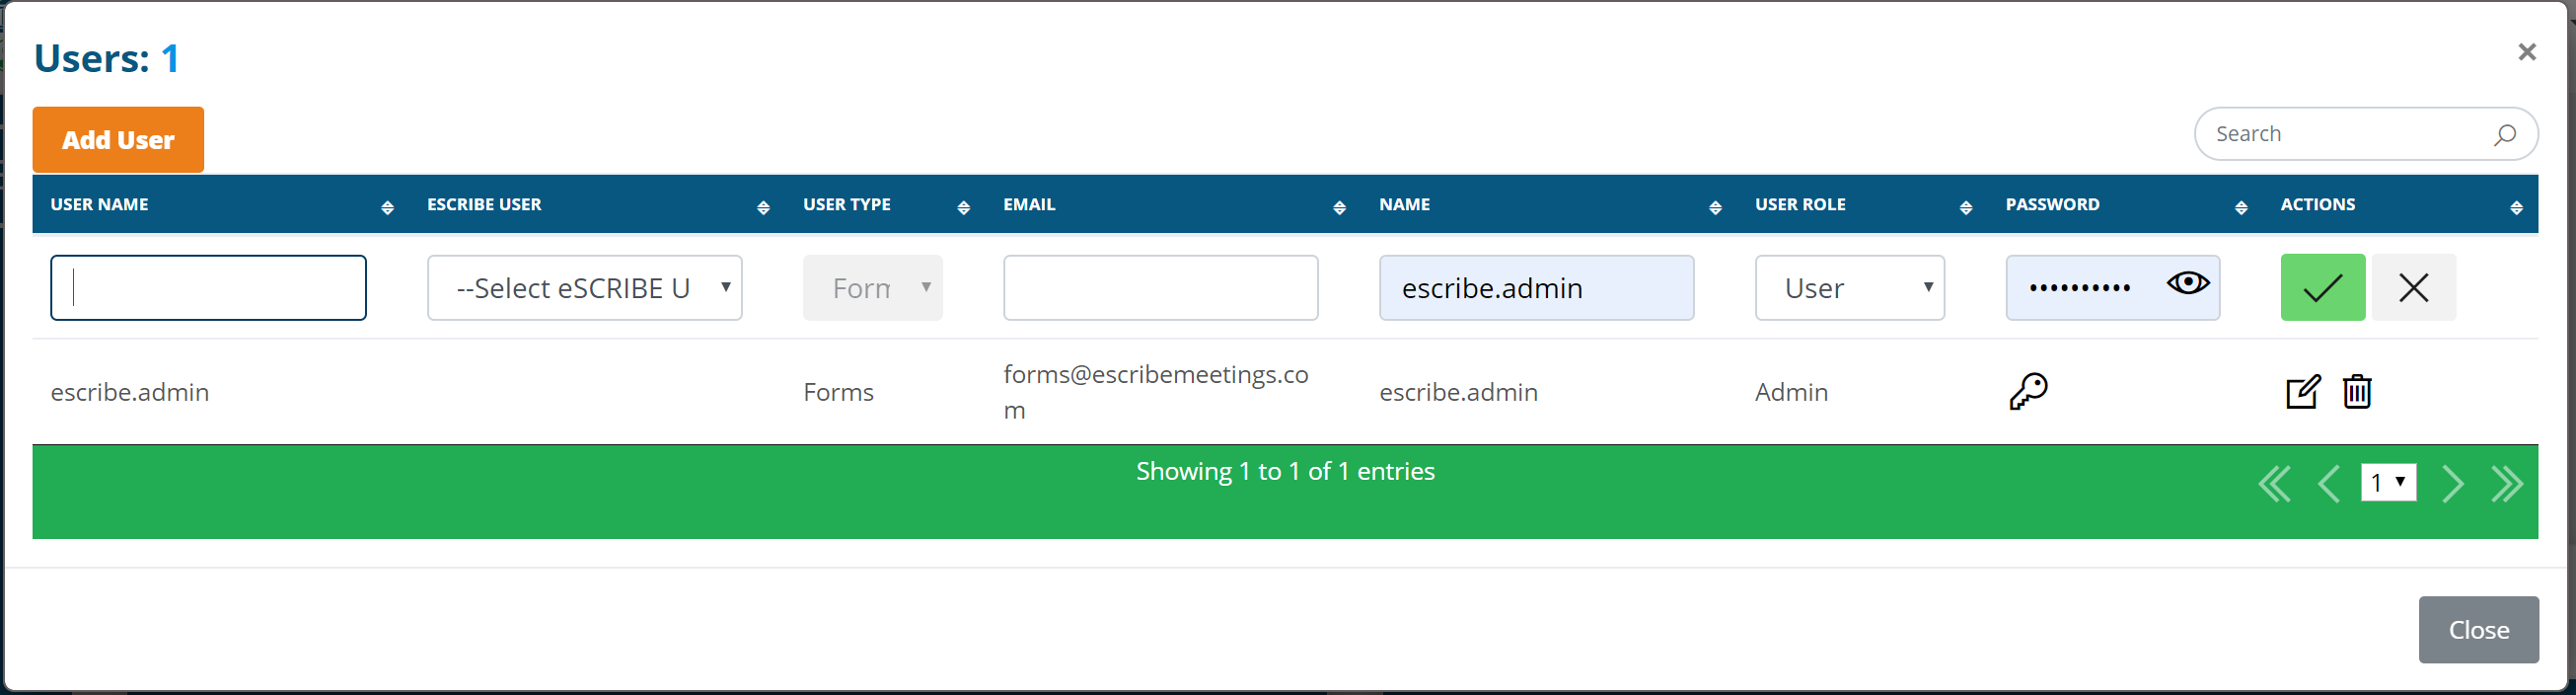This screenshot has width=2576, height=695.
Task: Click the empty Email input field
Action: [x=1160, y=288]
